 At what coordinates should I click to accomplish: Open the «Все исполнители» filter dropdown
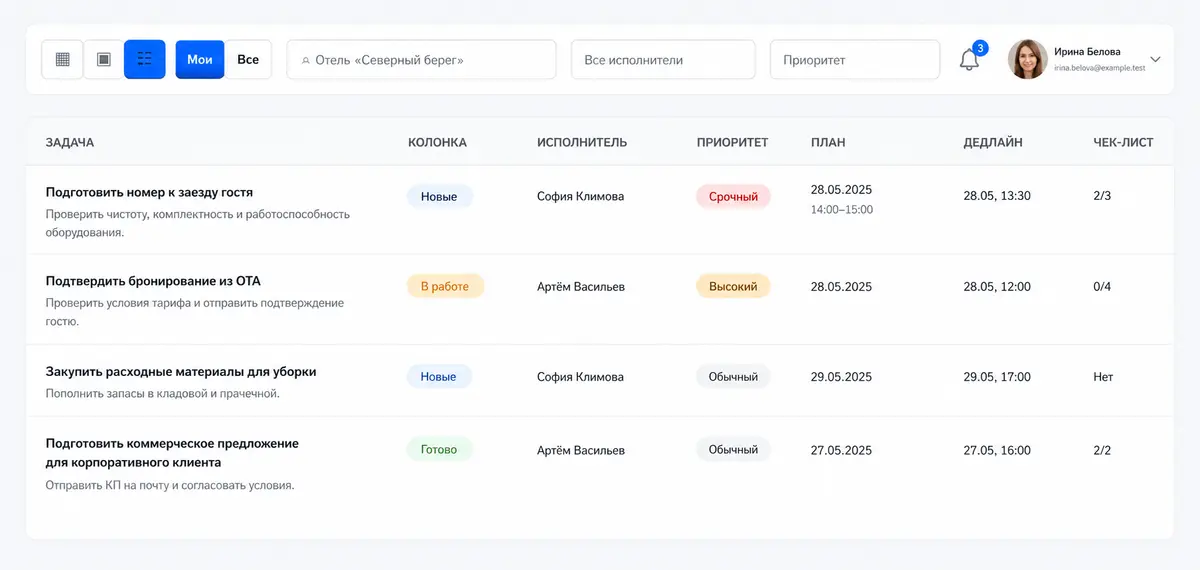tap(663, 59)
